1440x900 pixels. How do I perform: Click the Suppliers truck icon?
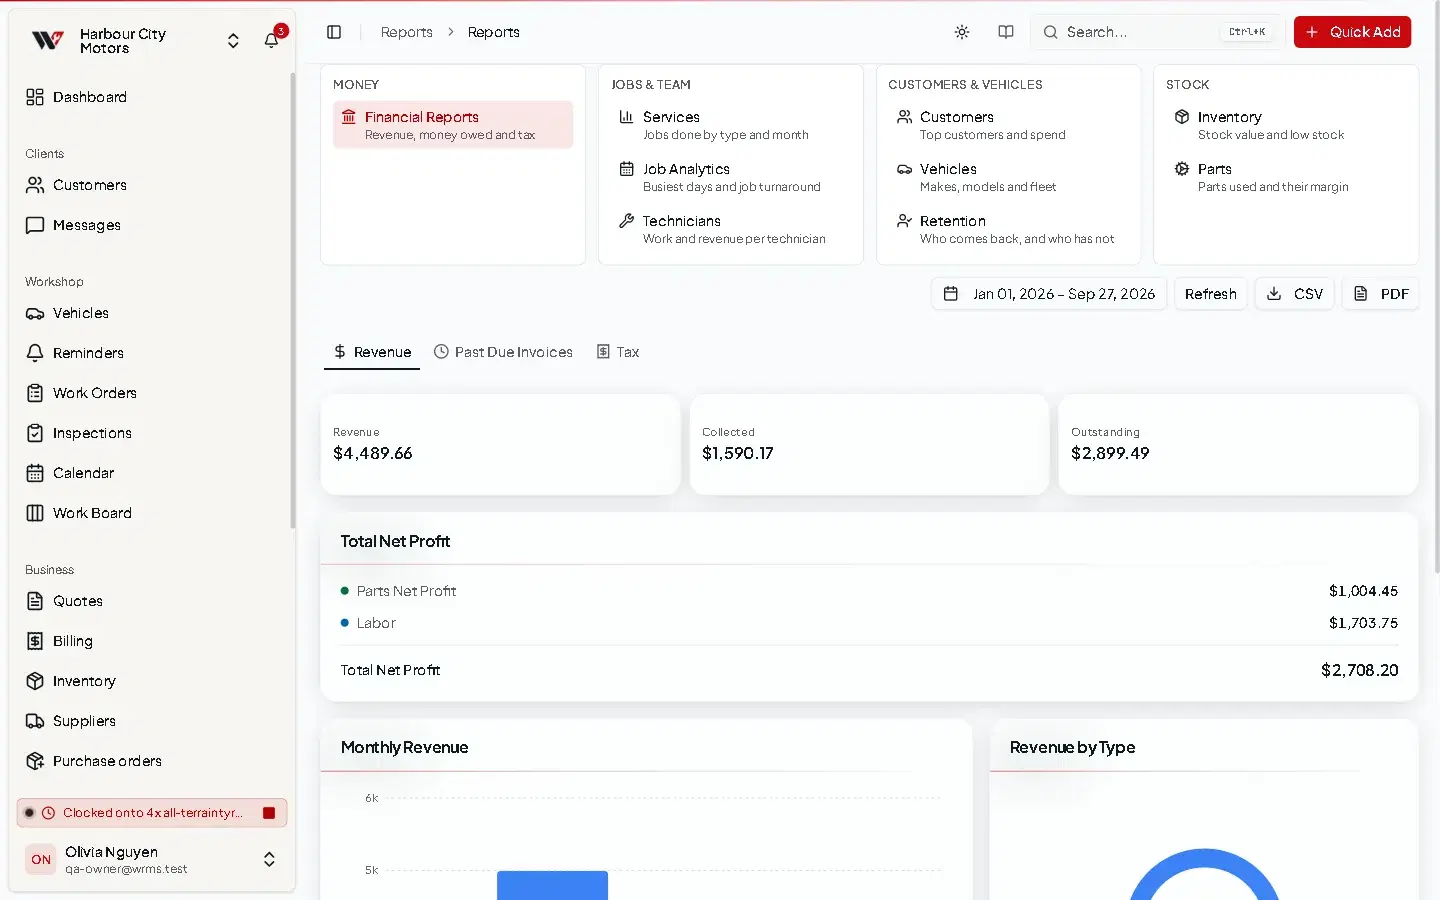pos(35,721)
